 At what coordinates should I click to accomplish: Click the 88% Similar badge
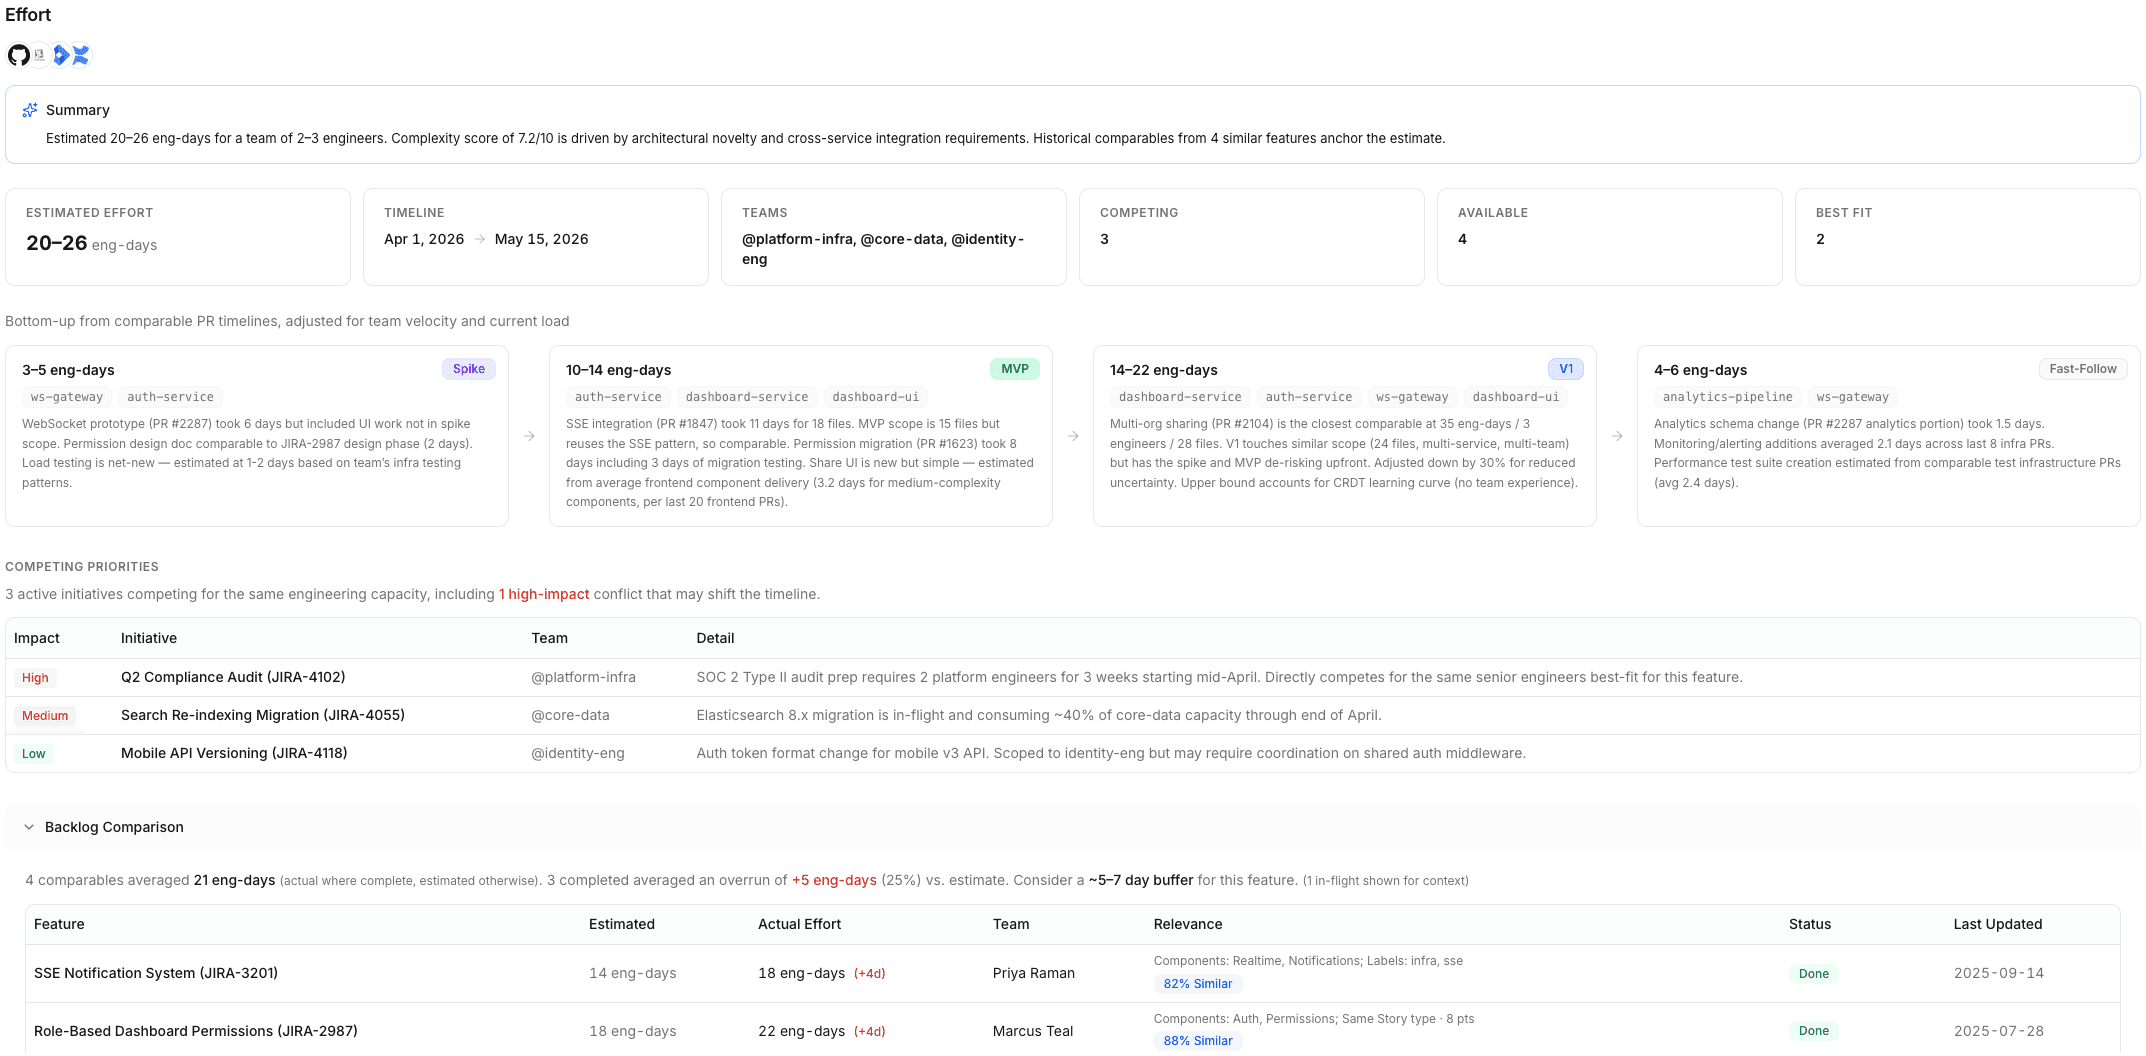coord(1198,1041)
